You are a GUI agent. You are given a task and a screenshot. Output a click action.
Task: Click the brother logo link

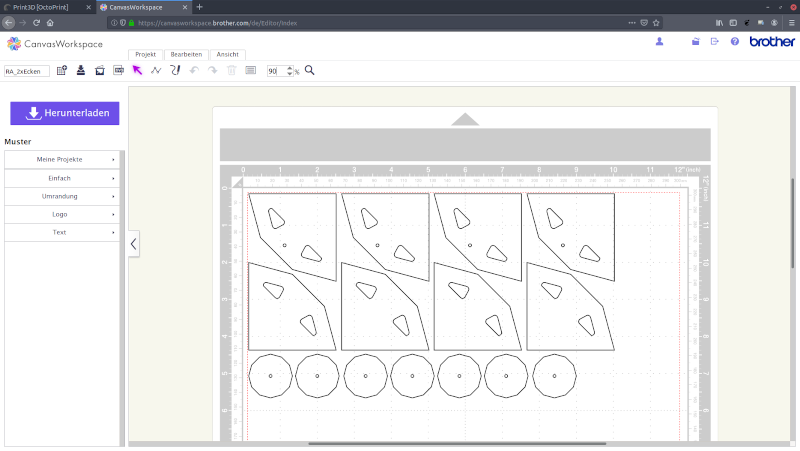[x=772, y=42]
